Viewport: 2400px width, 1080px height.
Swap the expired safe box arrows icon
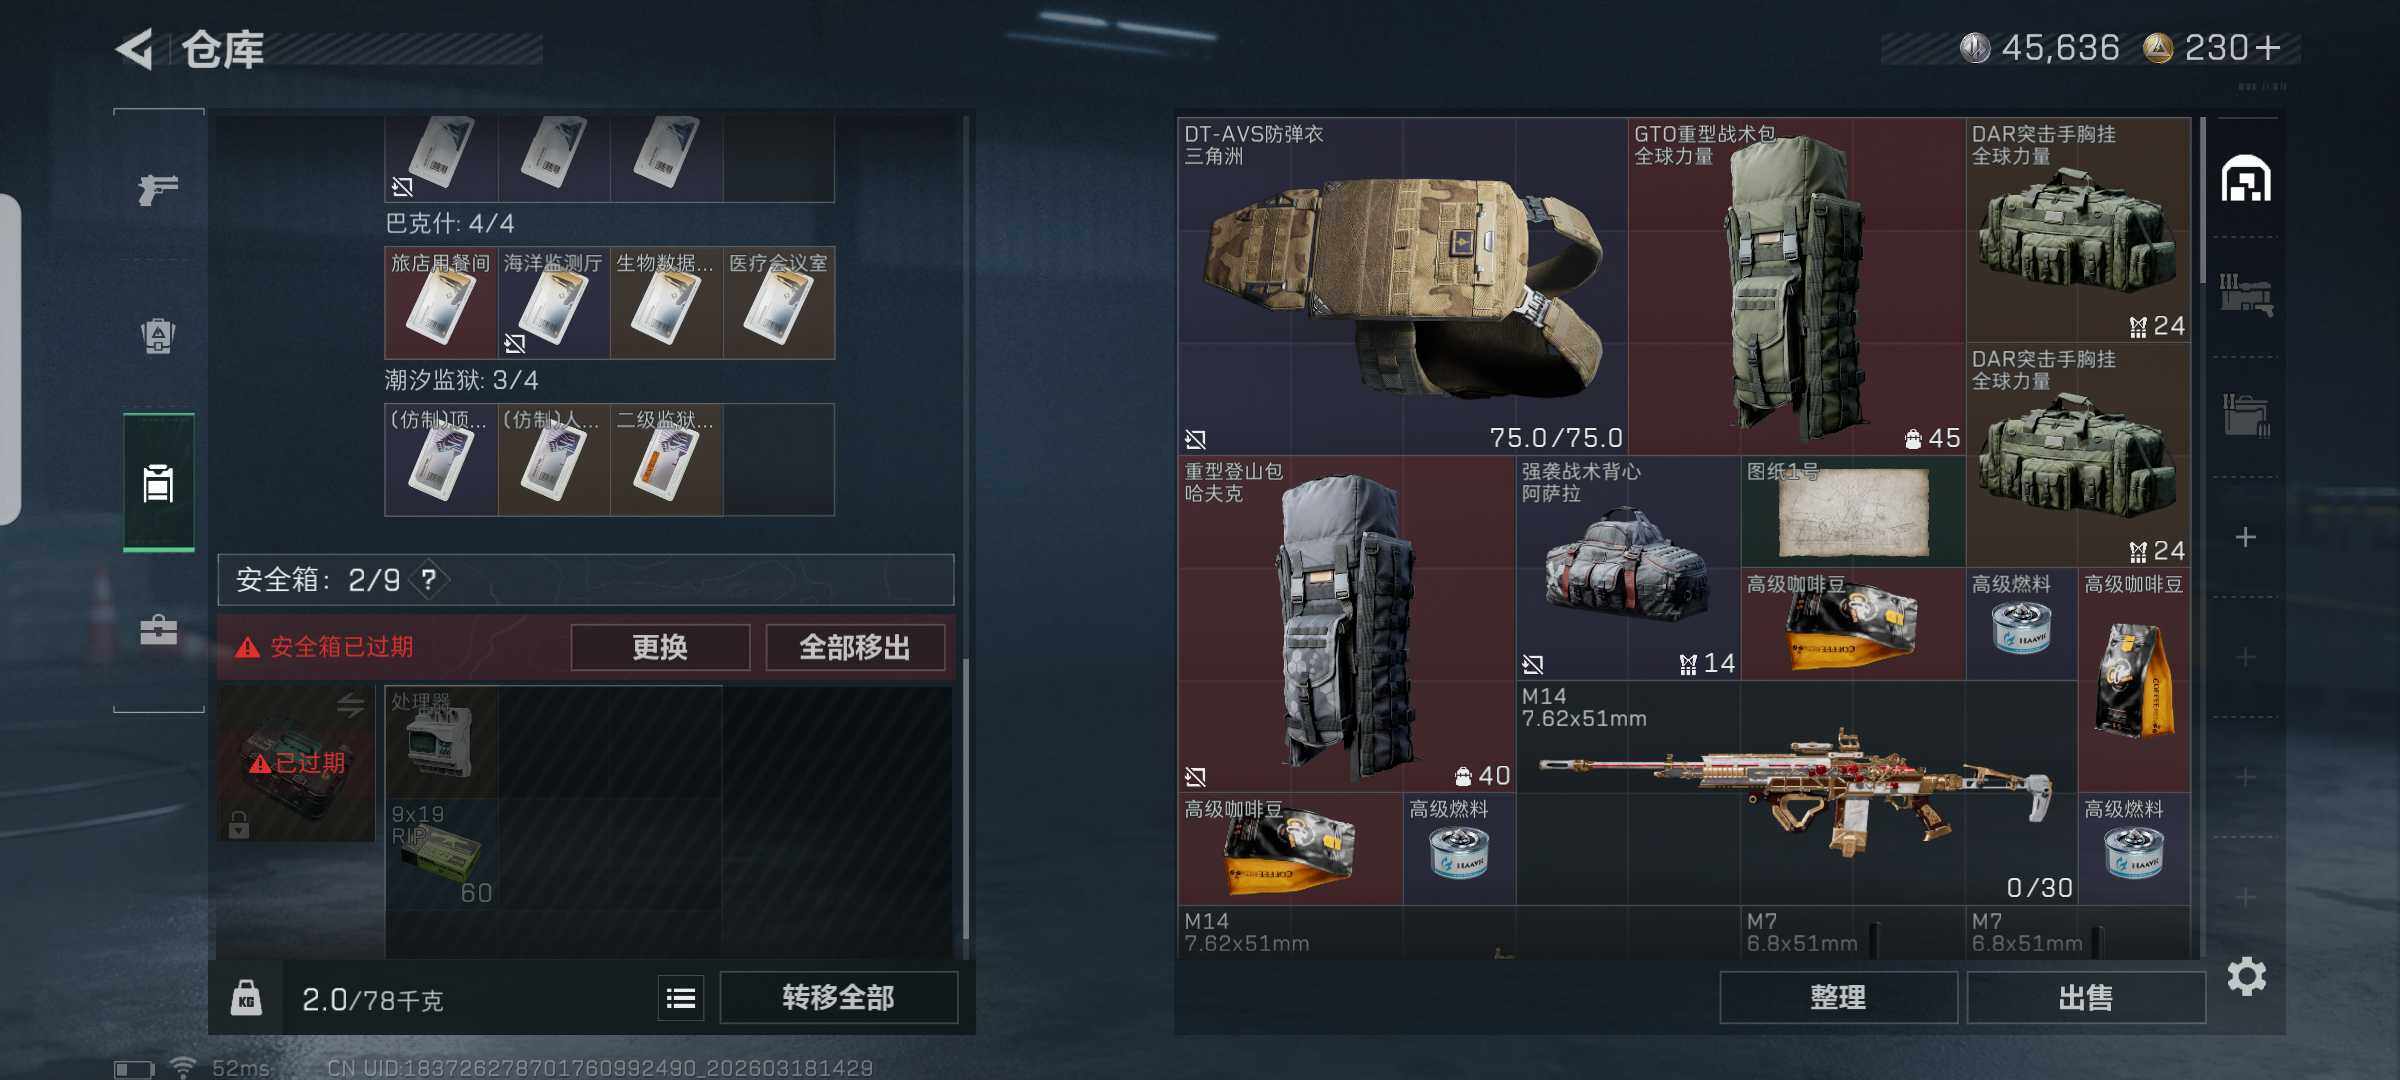(x=350, y=705)
